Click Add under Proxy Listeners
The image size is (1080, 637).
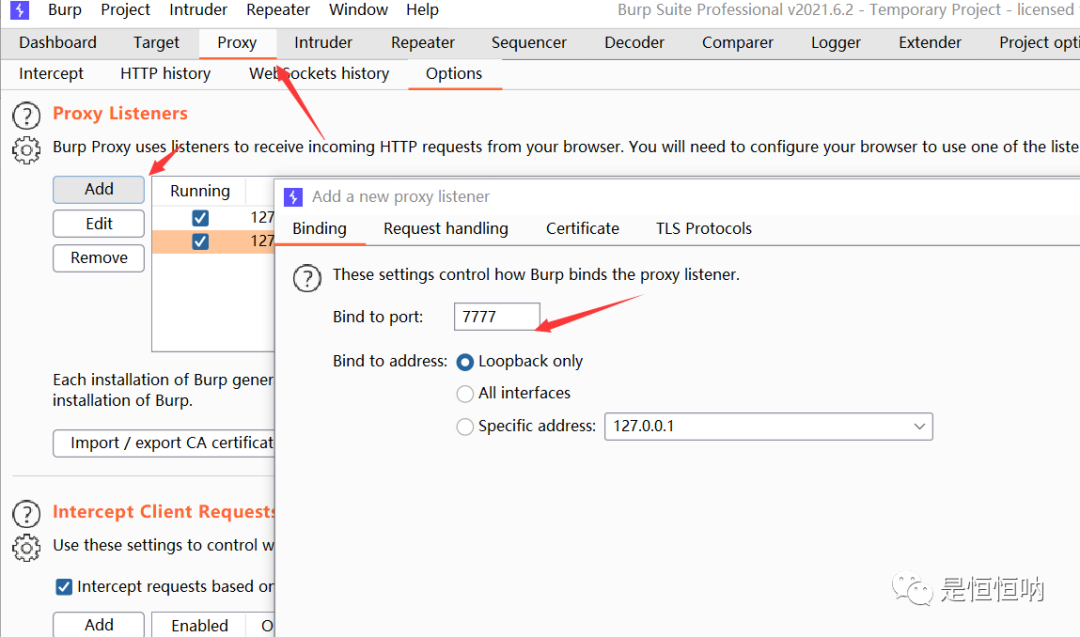tap(98, 189)
